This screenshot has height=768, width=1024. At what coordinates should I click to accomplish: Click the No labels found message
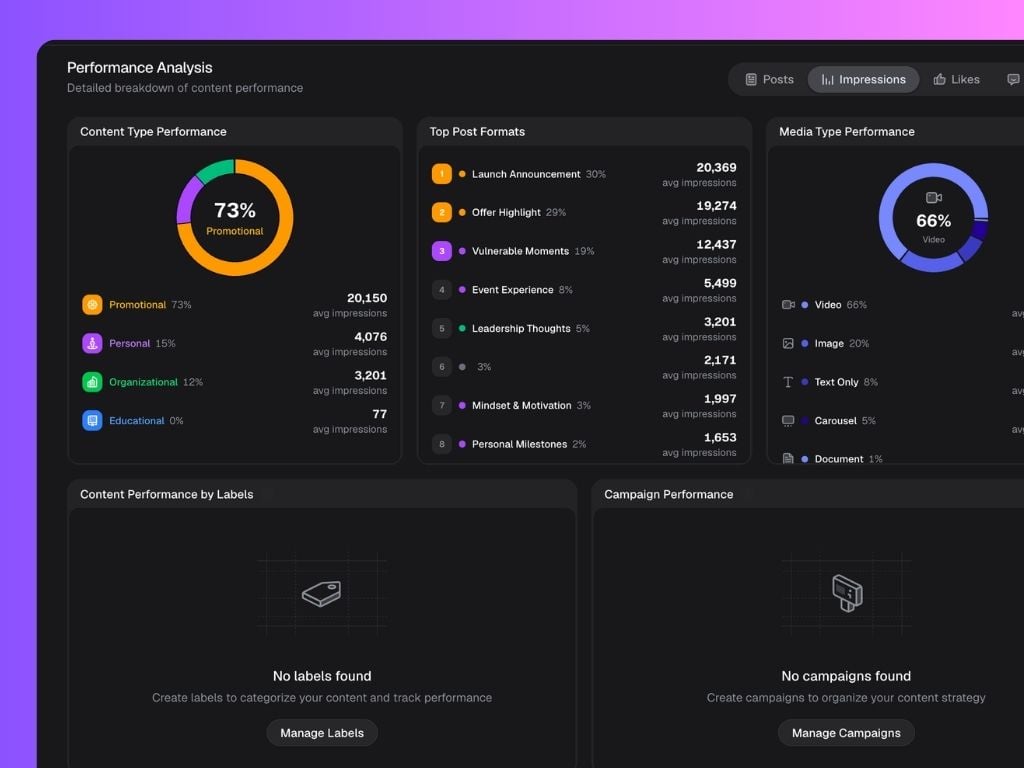click(x=322, y=676)
